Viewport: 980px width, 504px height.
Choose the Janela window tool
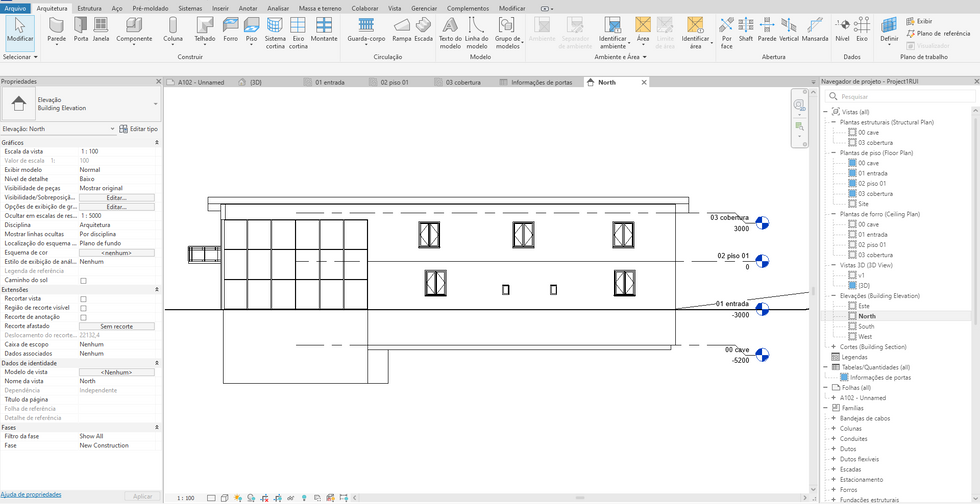tap(101, 30)
